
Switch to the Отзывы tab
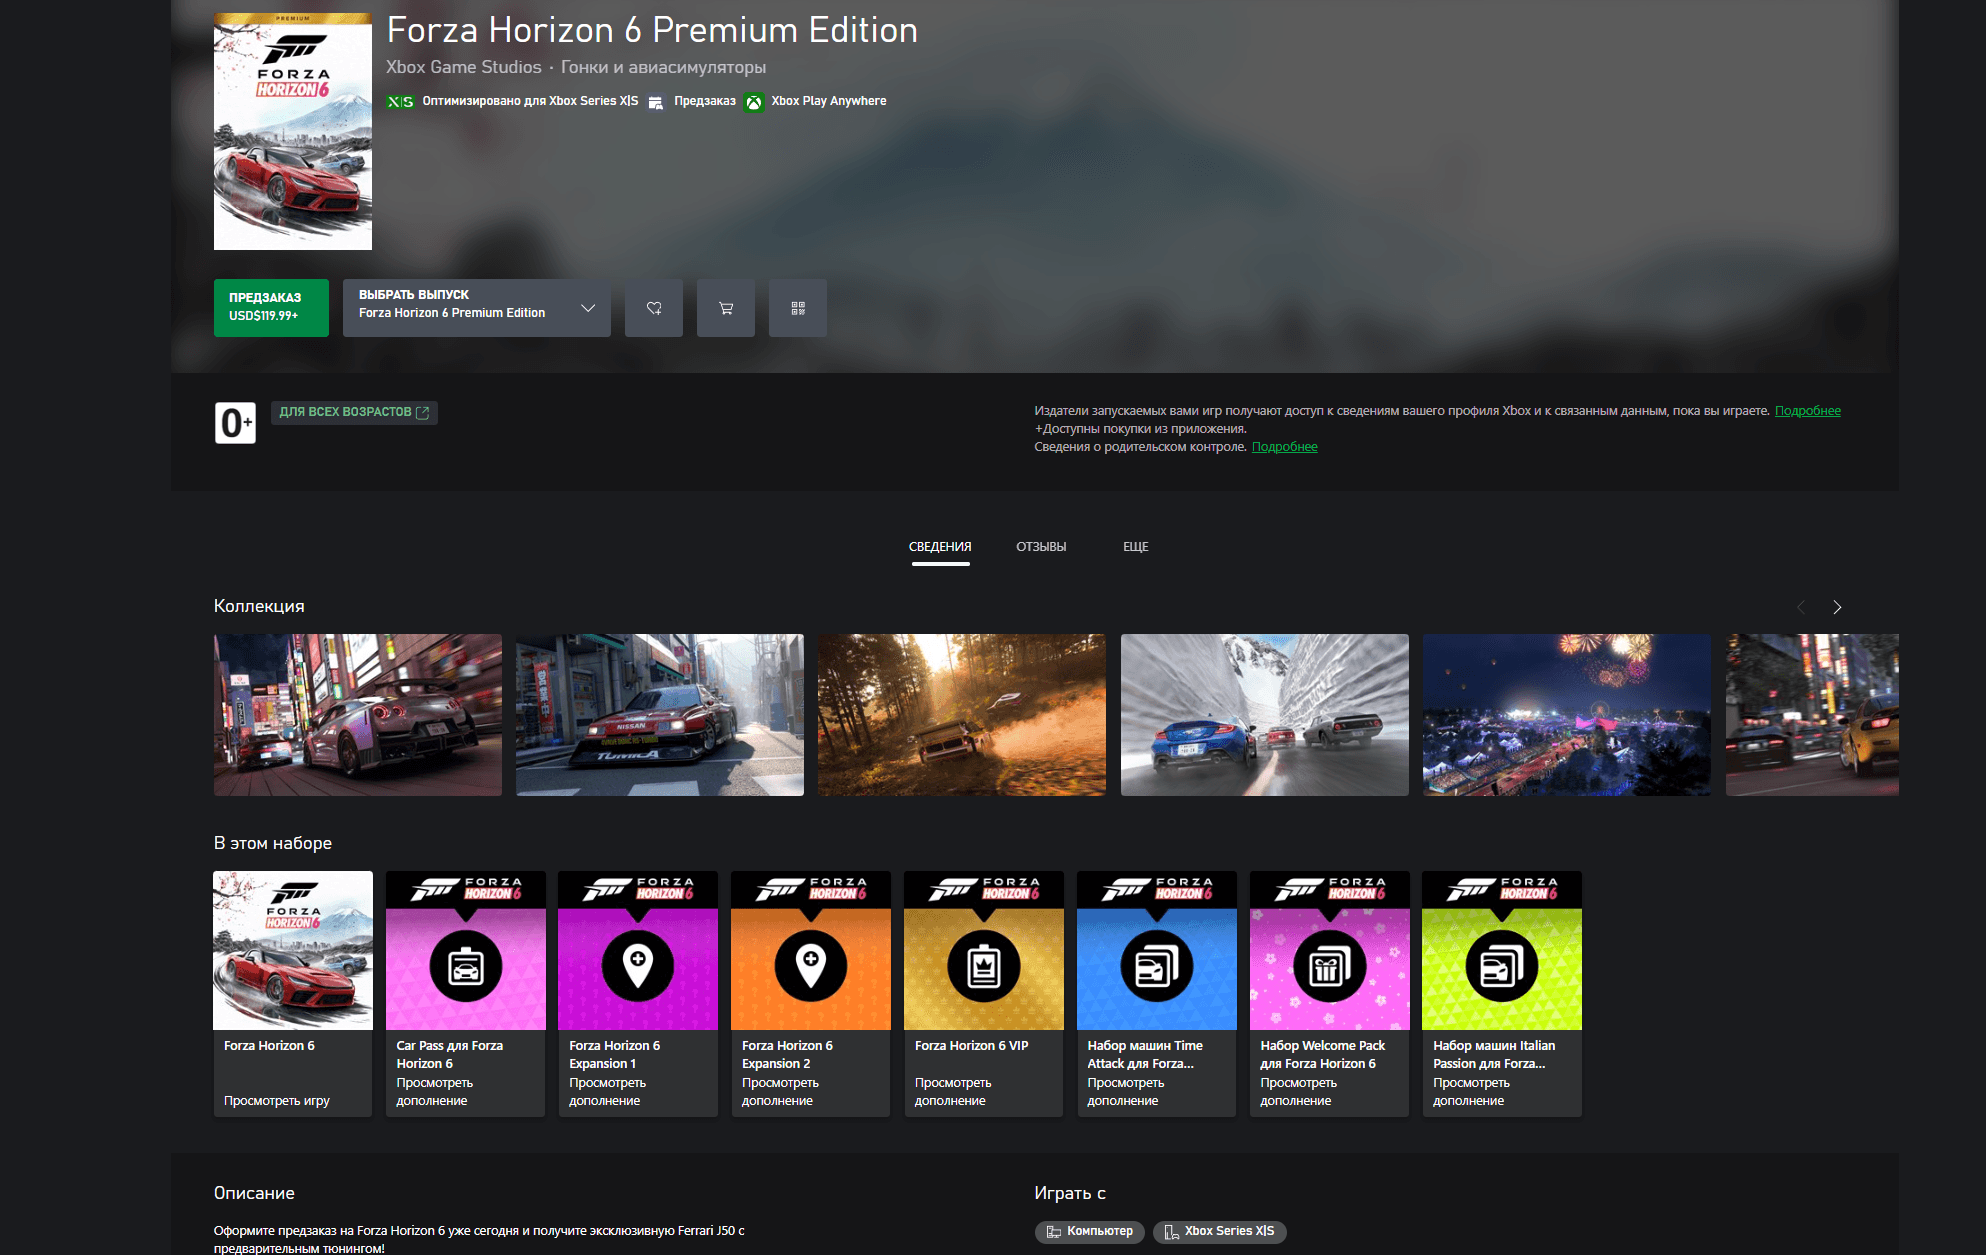pos(1041,547)
